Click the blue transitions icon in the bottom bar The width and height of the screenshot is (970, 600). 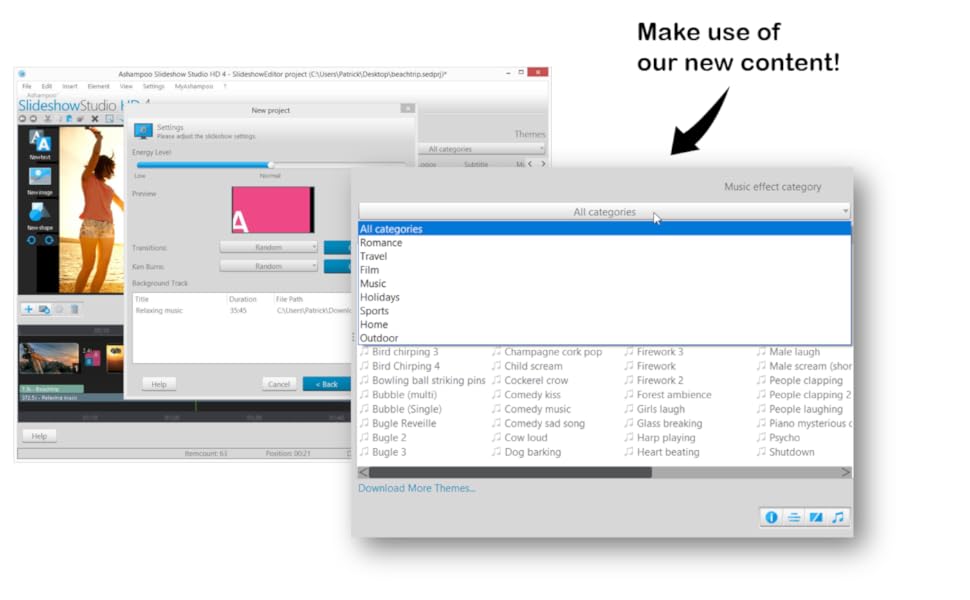816,517
